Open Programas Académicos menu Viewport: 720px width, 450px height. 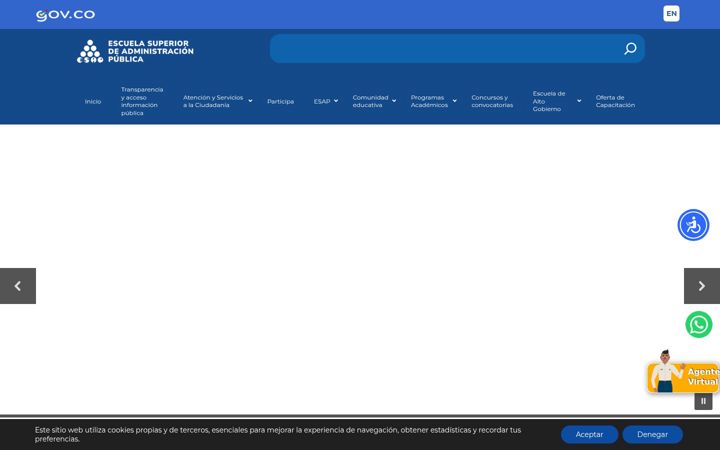tap(429, 101)
